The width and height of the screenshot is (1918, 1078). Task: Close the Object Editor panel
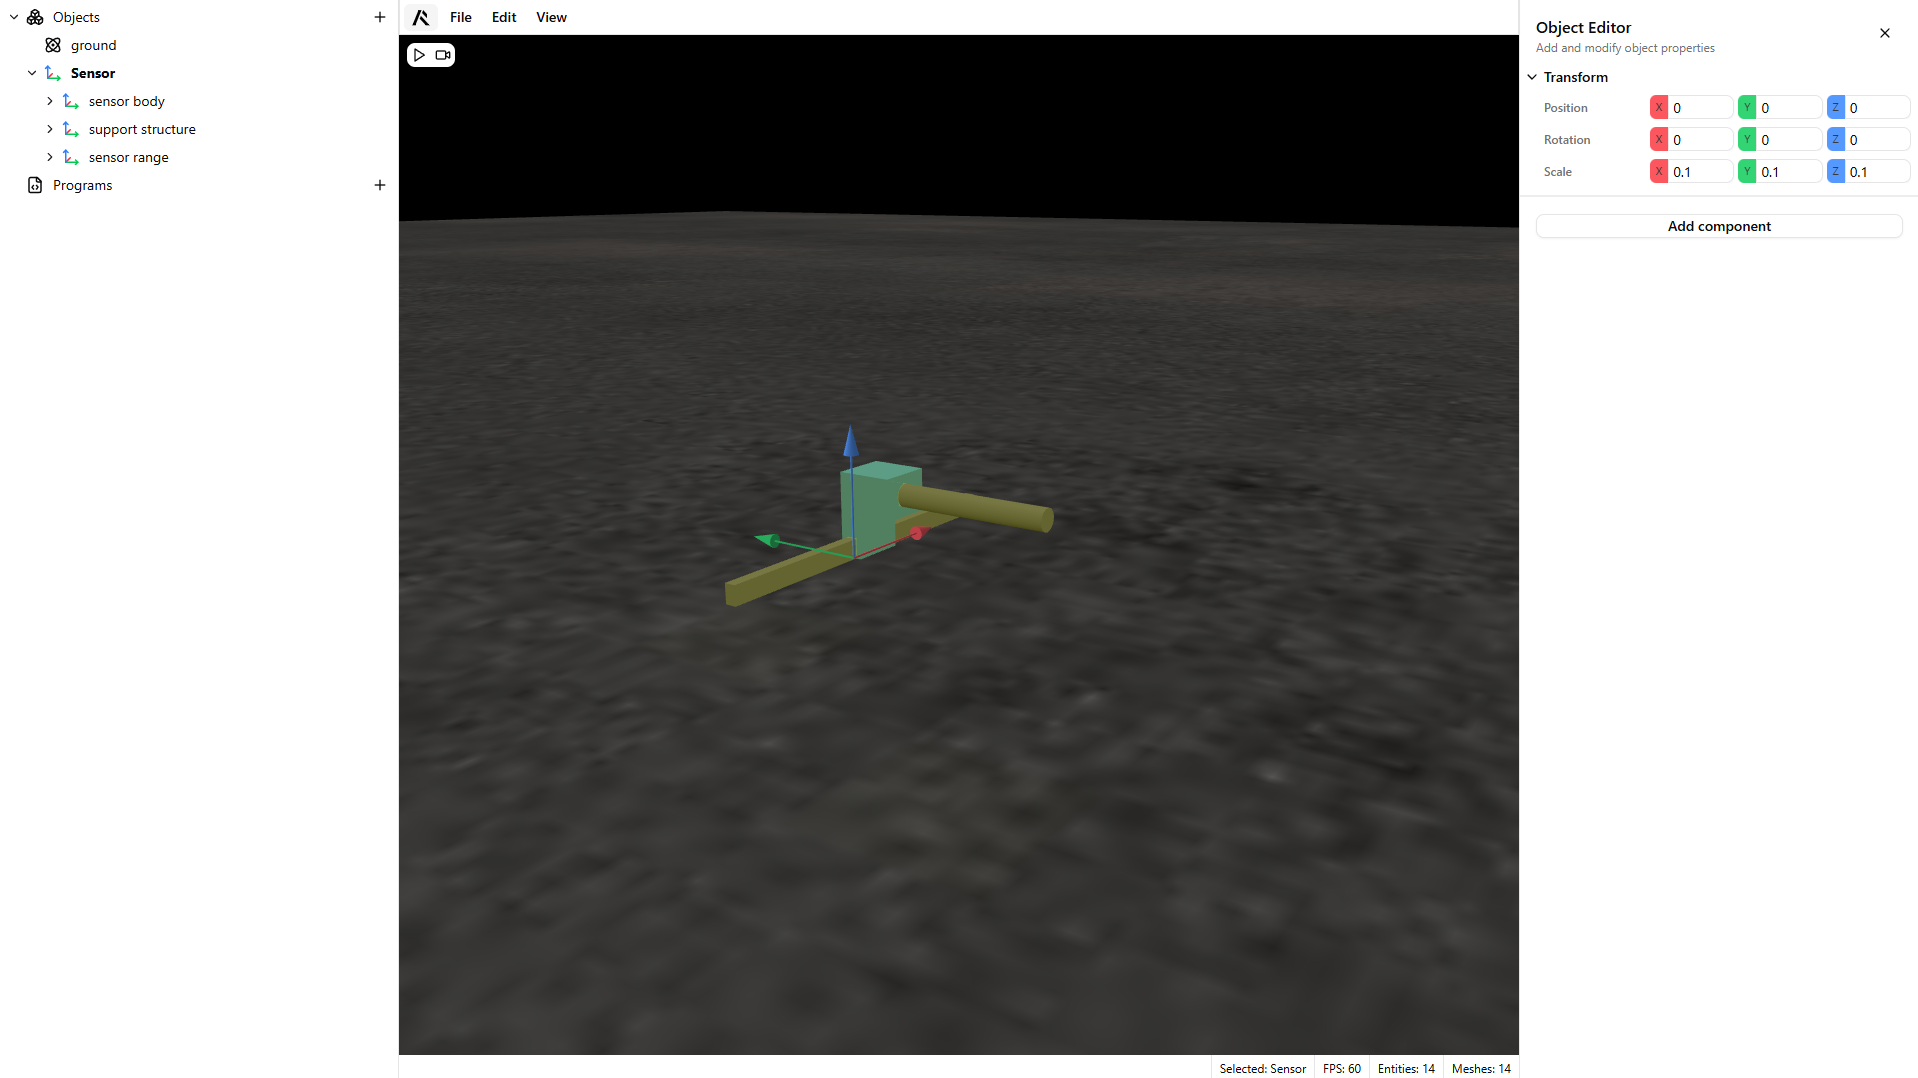click(x=1885, y=33)
